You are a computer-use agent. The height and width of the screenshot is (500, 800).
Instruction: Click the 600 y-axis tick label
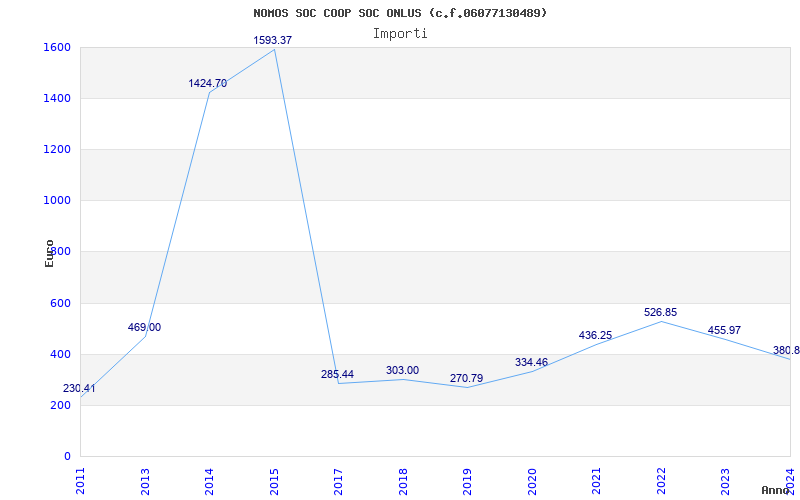pyautogui.click(x=60, y=304)
